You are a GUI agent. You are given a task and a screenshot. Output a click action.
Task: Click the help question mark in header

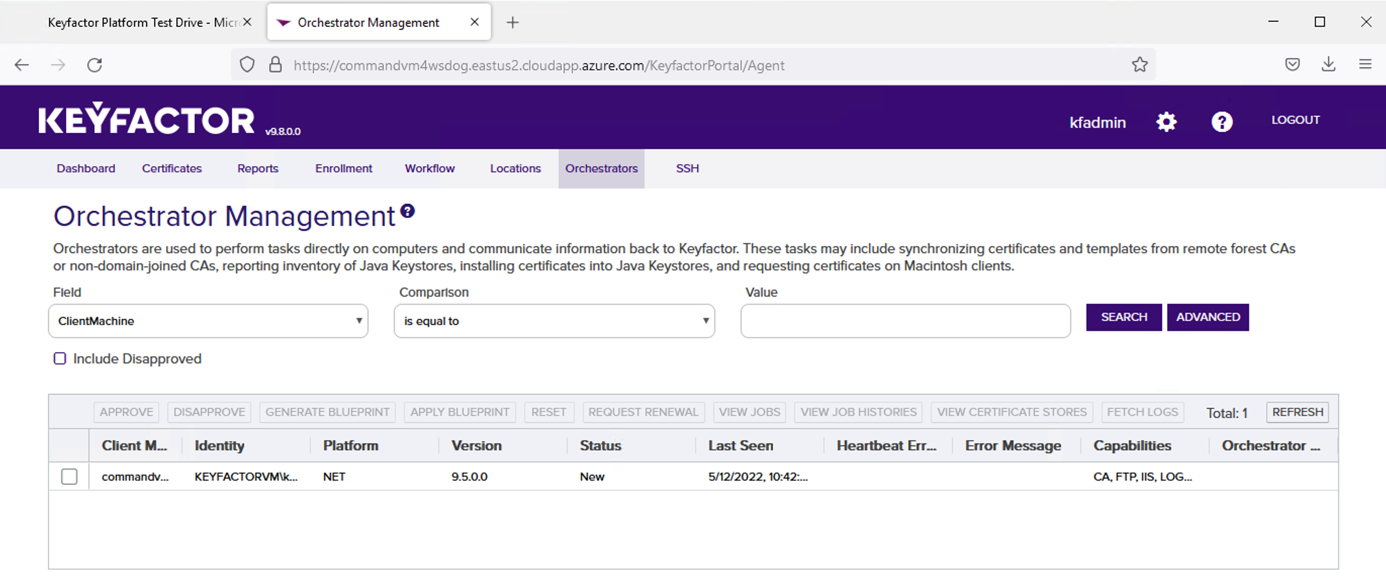(x=1222, y=122)
